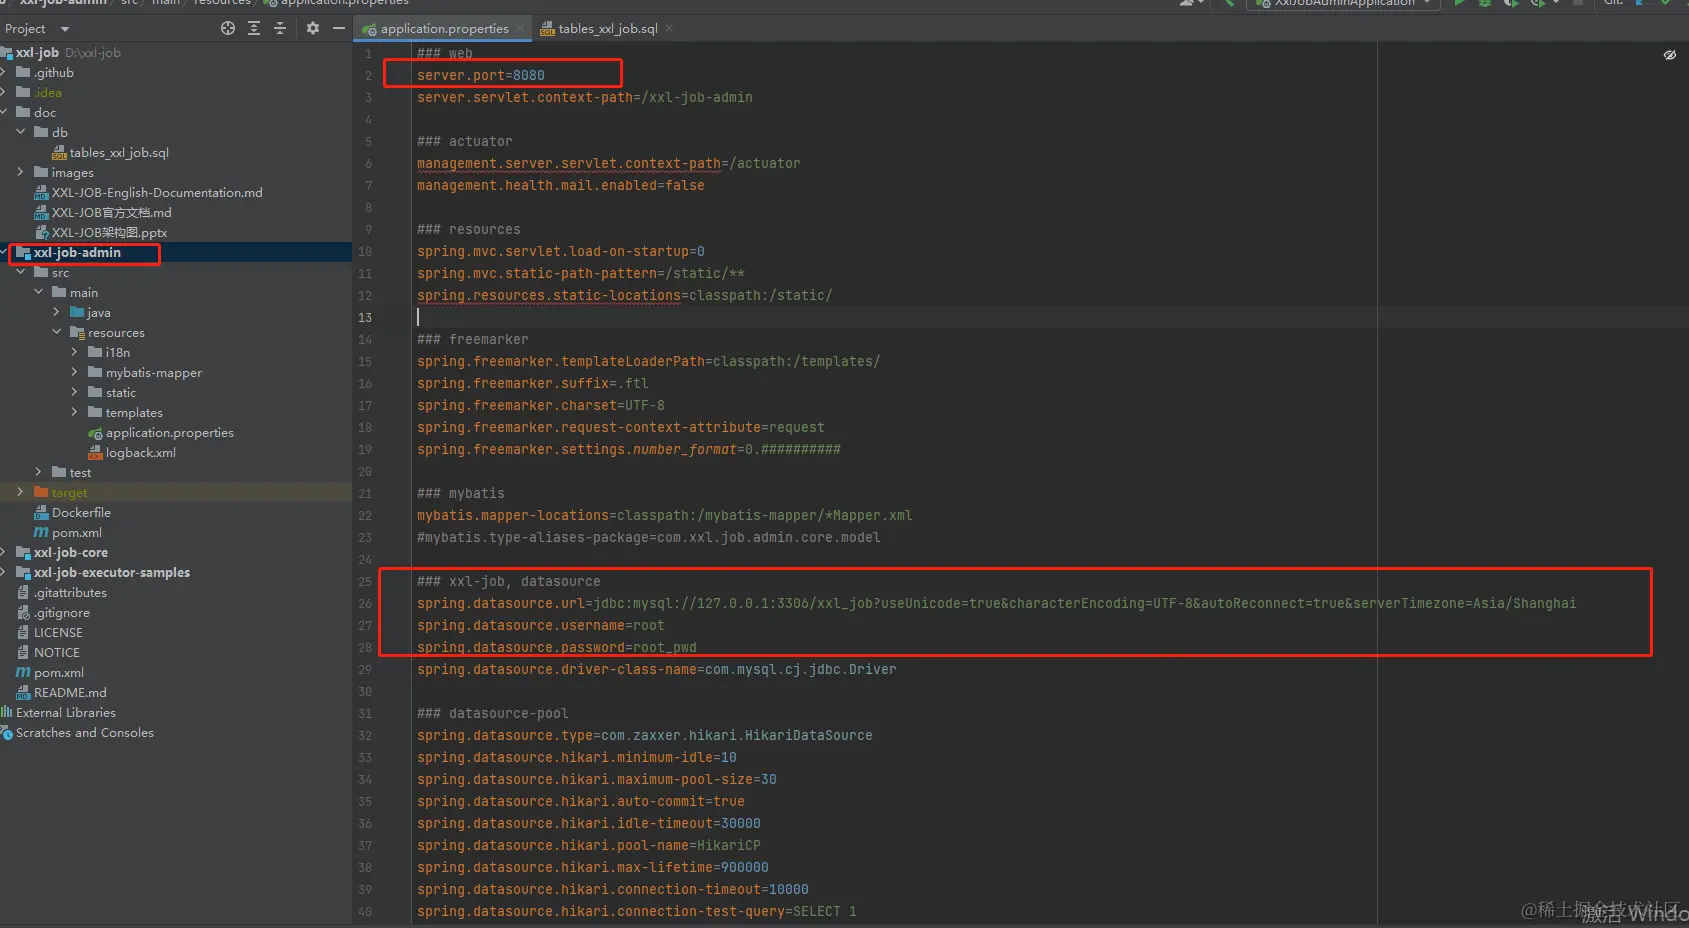Expand the test folder
Screen dimensions: 1689x928
tap(39, 472)
